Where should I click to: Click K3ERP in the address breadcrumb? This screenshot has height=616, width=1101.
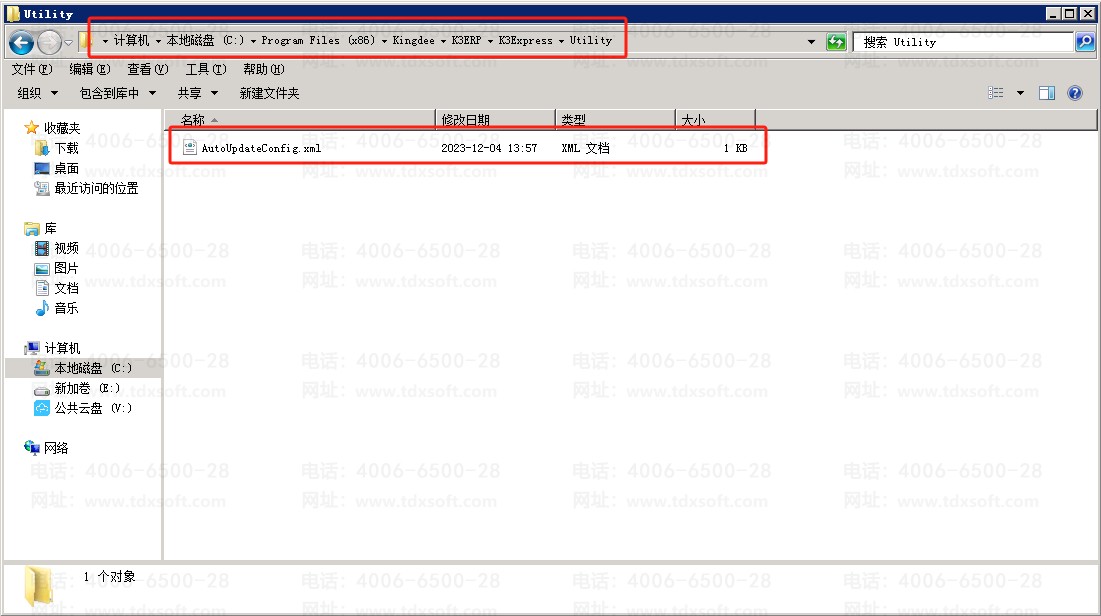[466, 41]
